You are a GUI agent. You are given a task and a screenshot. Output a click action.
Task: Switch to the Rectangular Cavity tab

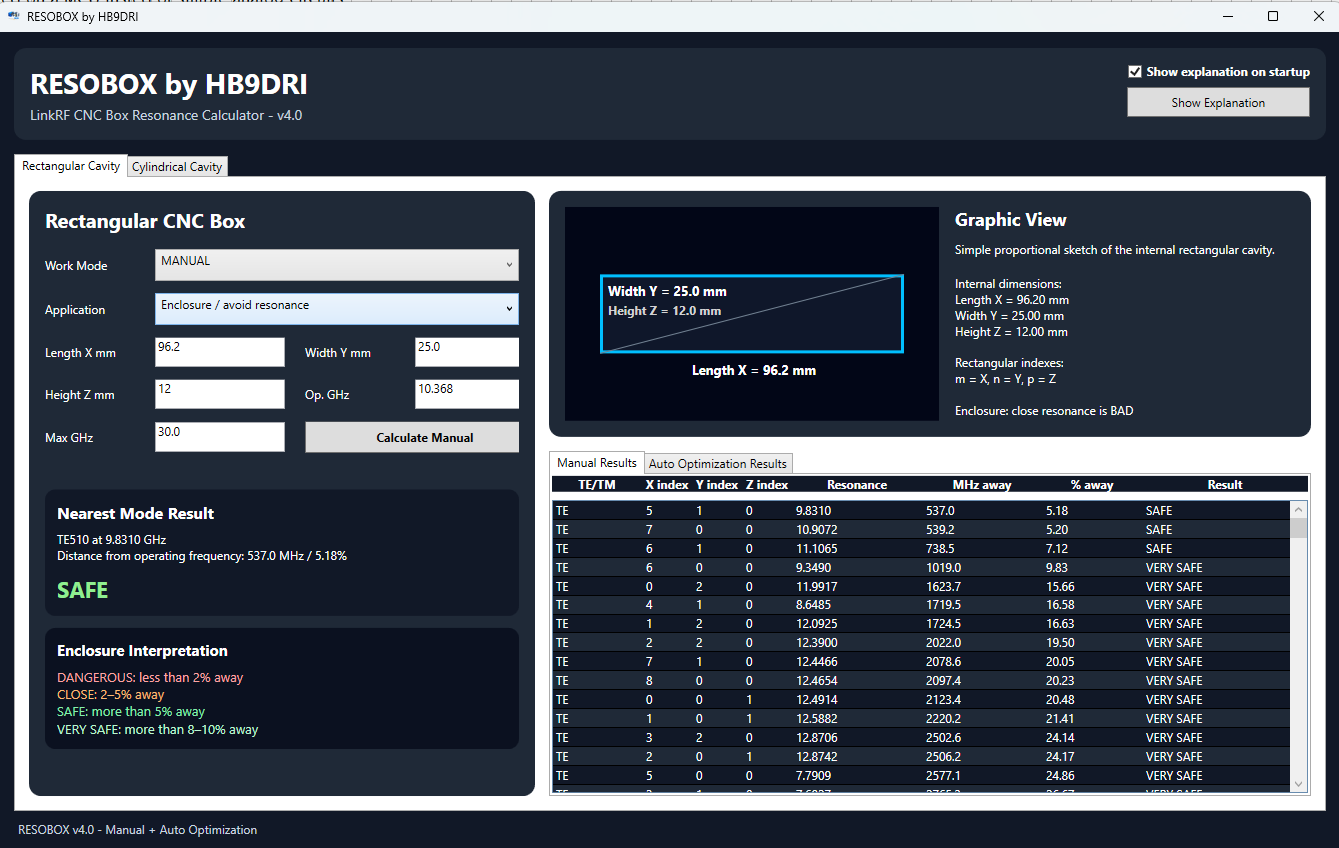pos(71,166)
